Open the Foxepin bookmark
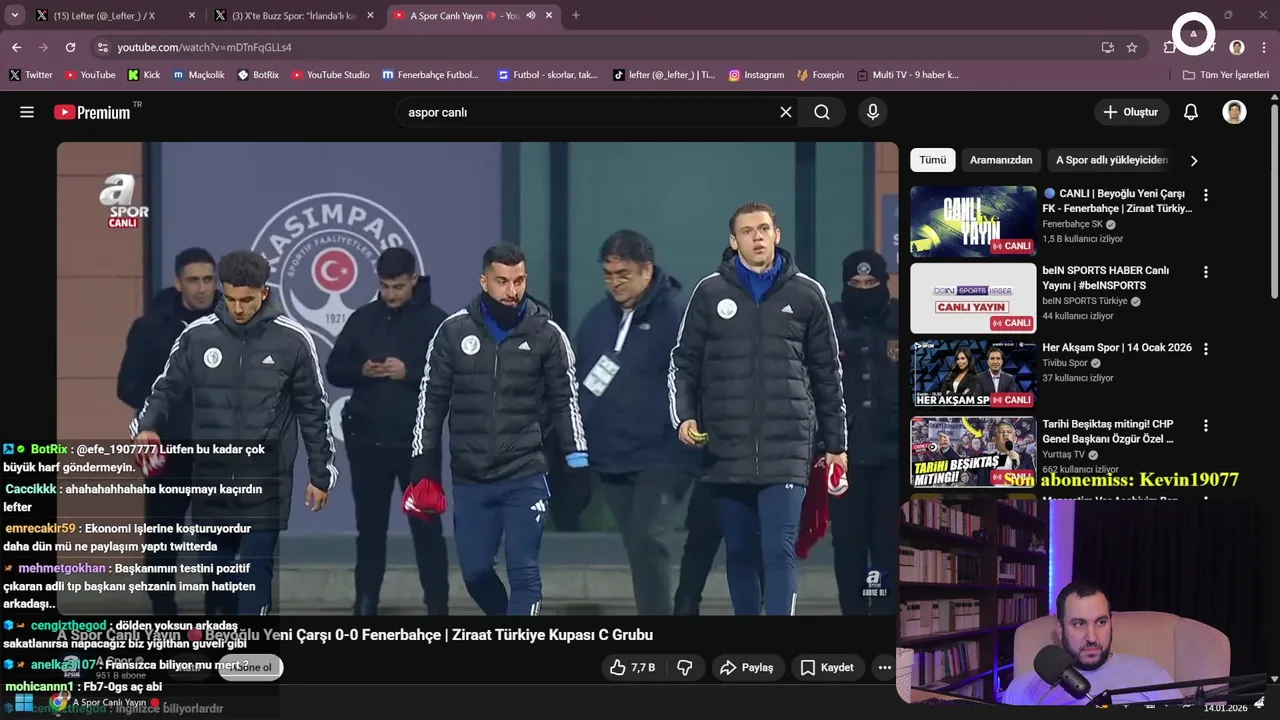1280x720 pixels. 820,75
